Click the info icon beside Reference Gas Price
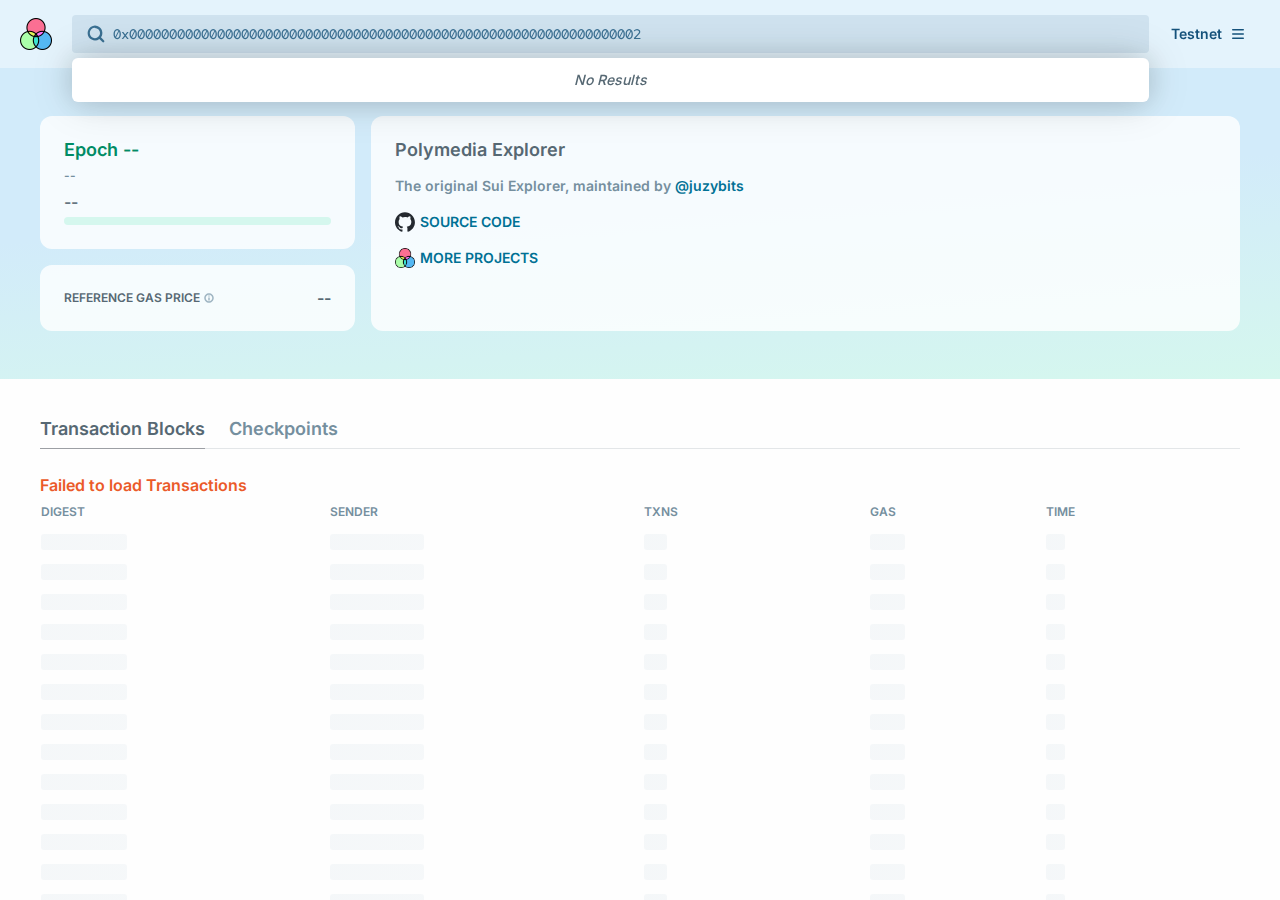 pyautogui.click(x=209, y=298)
